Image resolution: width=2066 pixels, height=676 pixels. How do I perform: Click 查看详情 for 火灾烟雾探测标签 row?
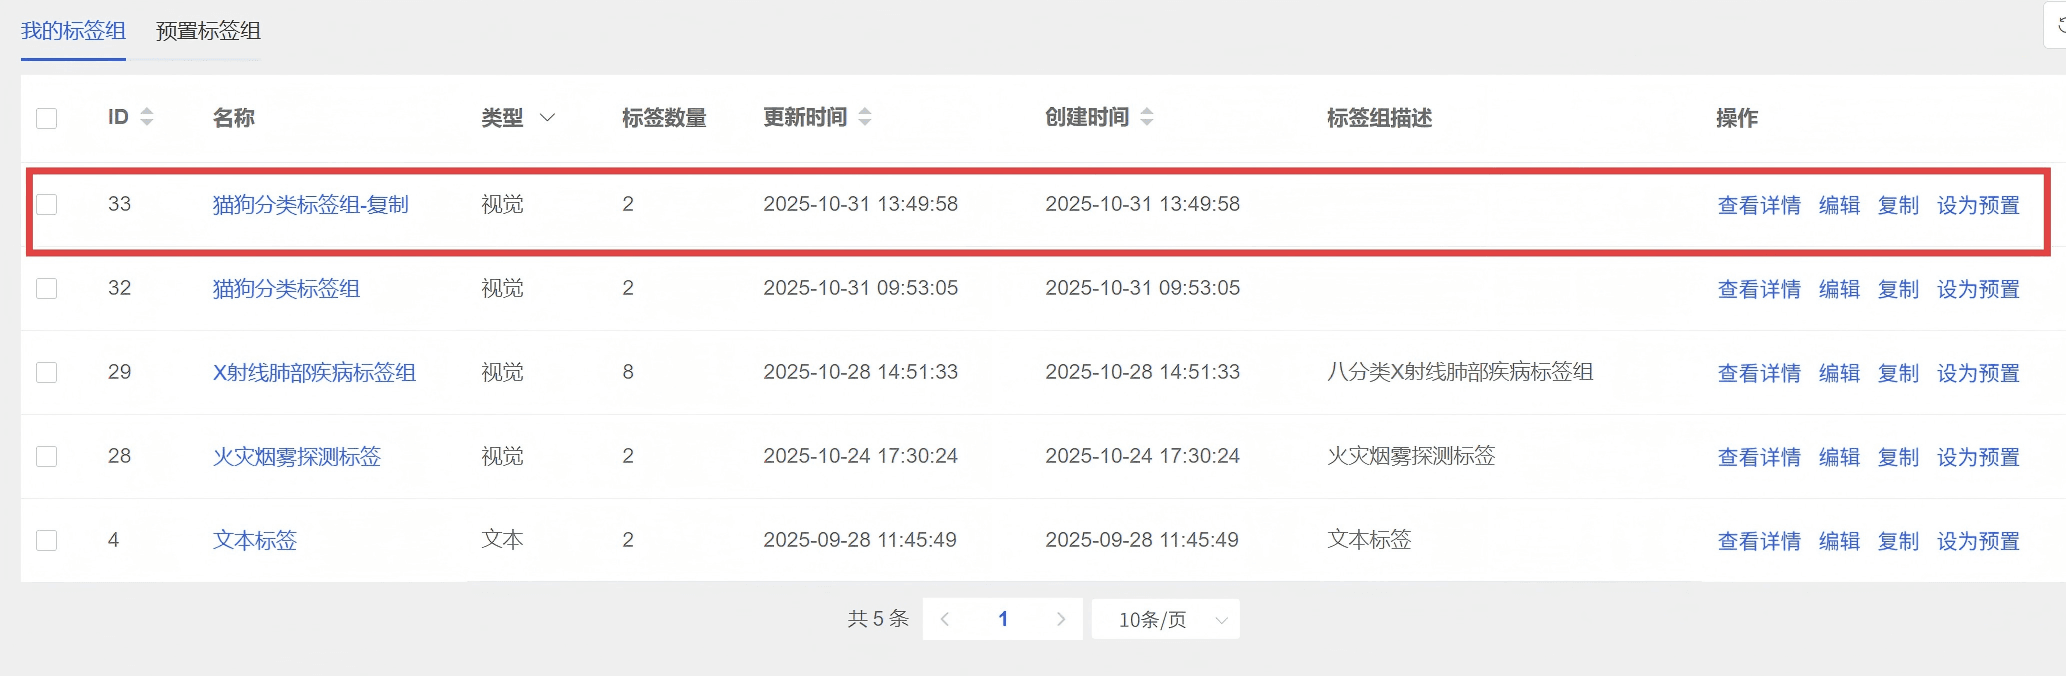1758,457
